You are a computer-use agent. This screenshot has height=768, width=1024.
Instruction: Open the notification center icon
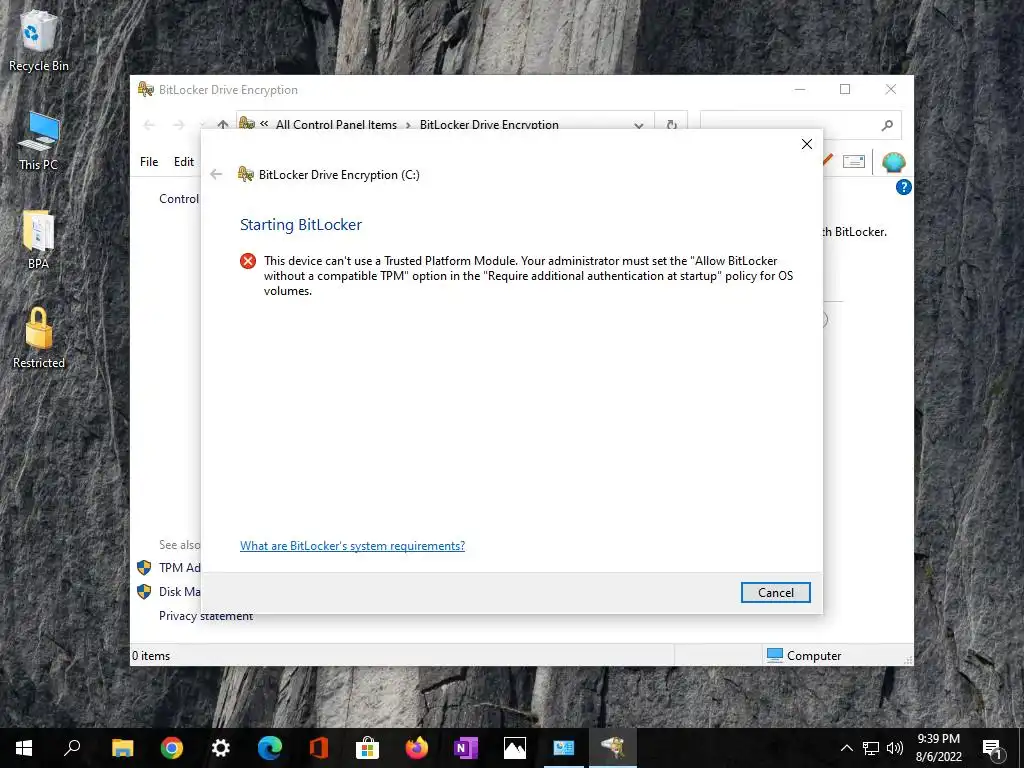point(993,748)
